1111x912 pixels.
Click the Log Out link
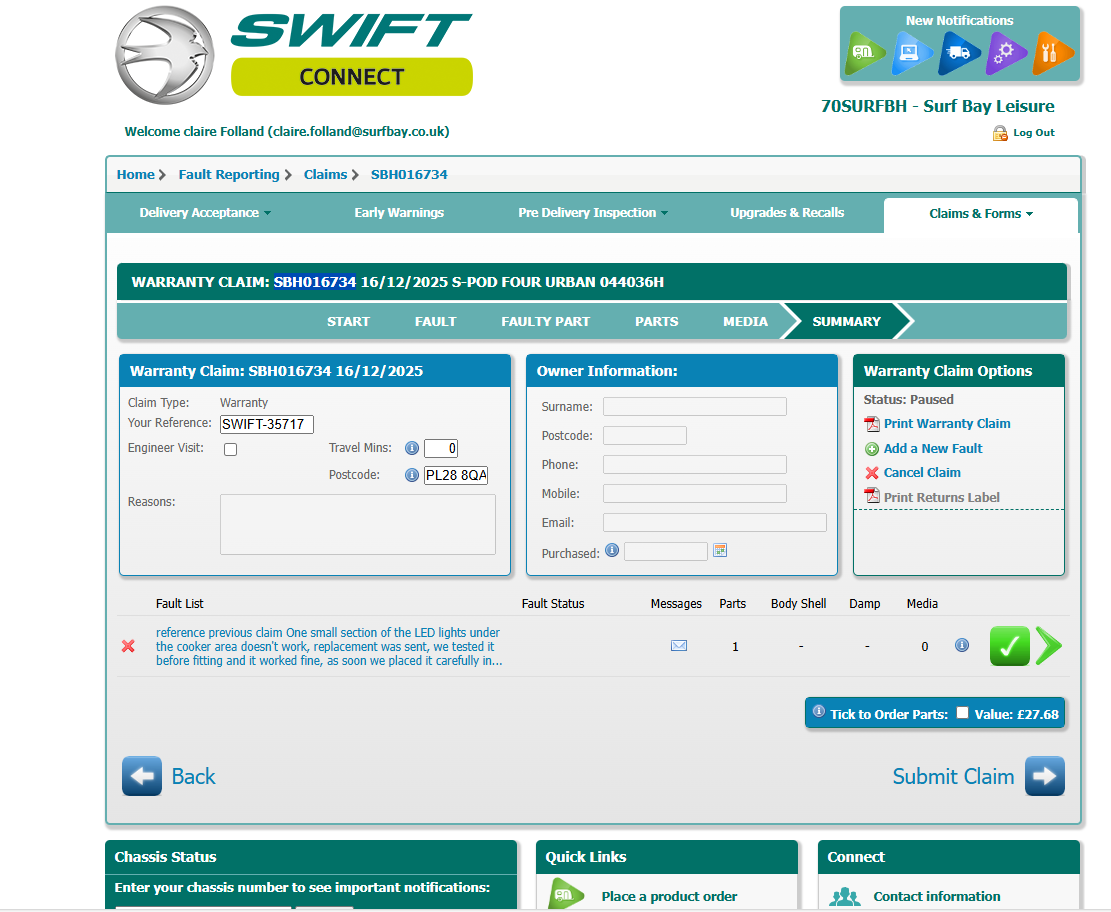pyautogui.click(x=1033, y=133)
